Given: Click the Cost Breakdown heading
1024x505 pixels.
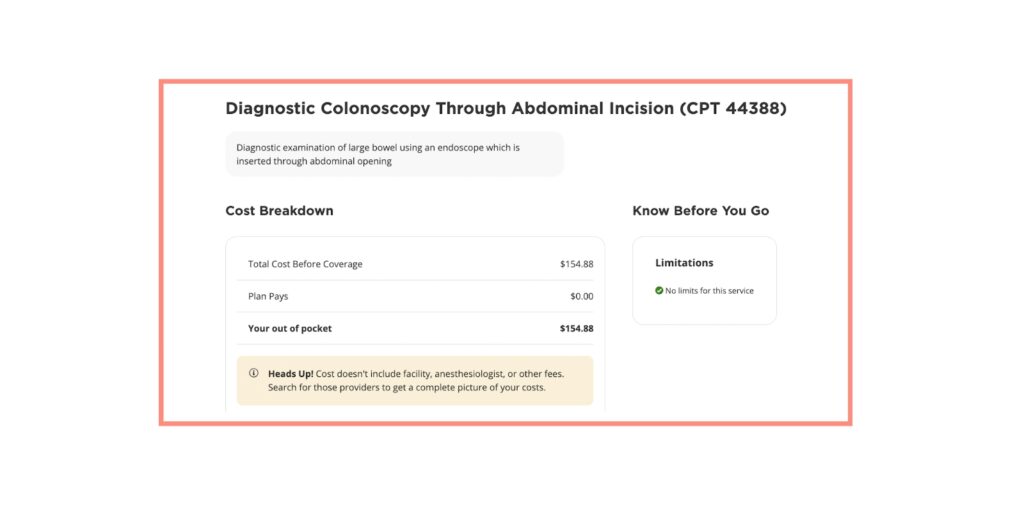Looking at the screenshot, I should (280, 211).
